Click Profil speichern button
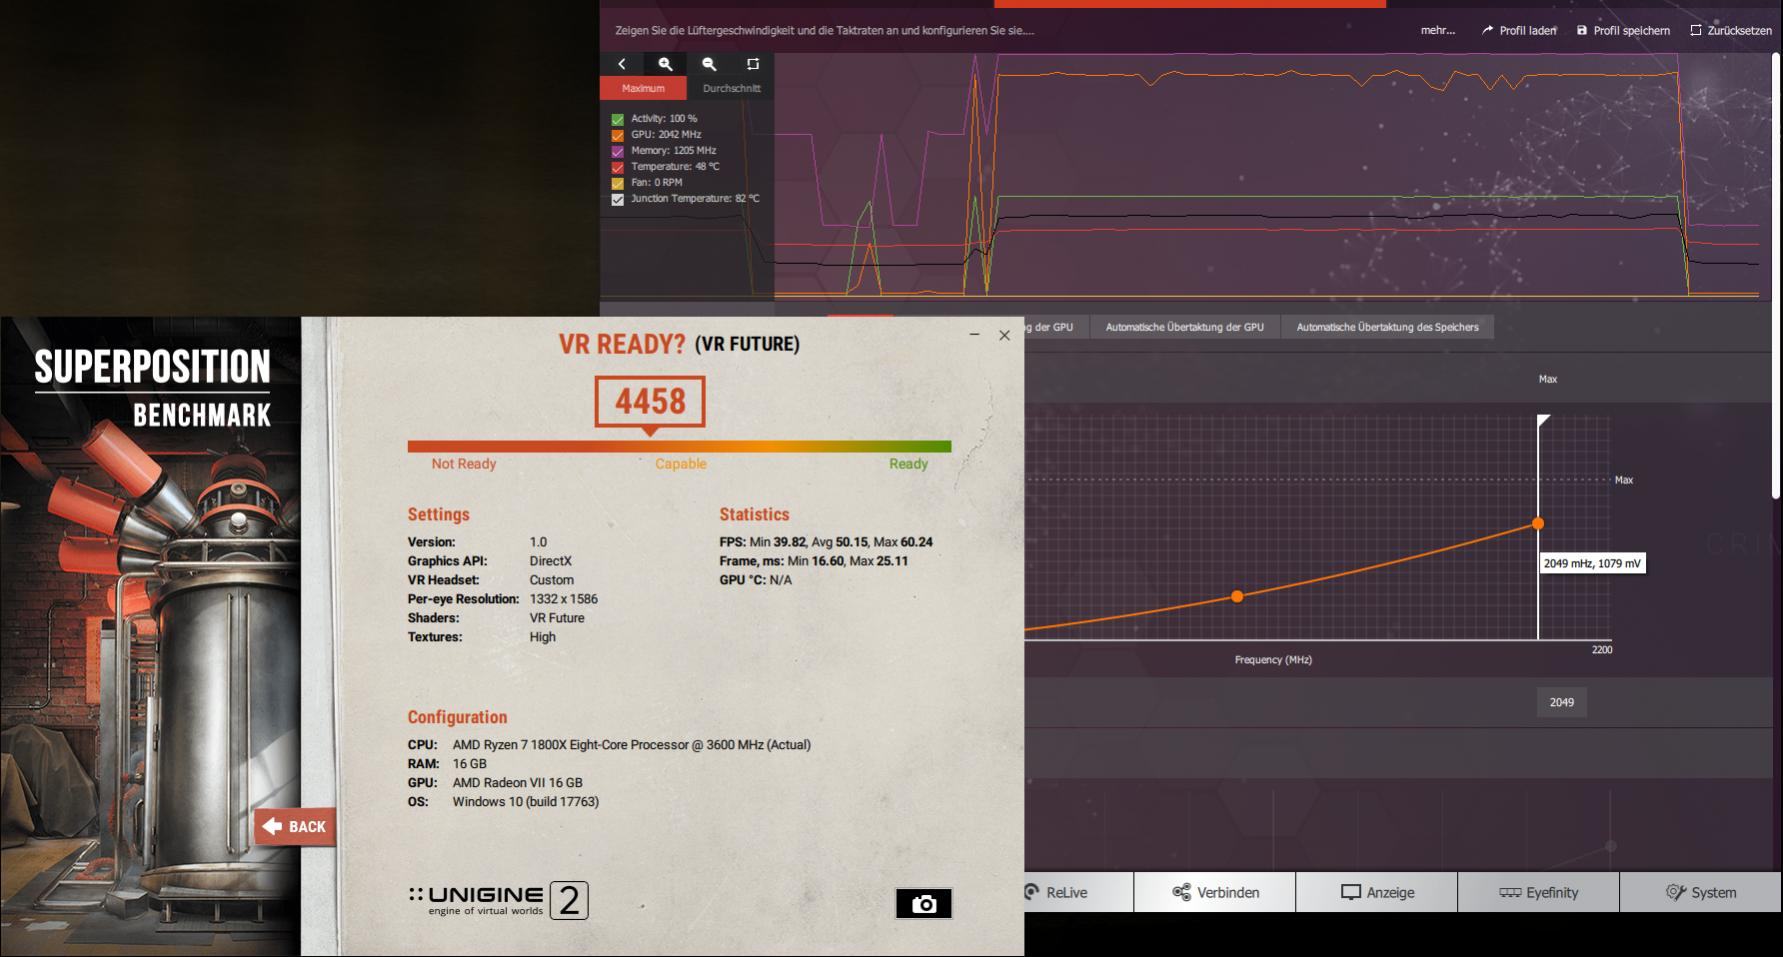The image size is (1783, 957). (x=1623, y=30)
